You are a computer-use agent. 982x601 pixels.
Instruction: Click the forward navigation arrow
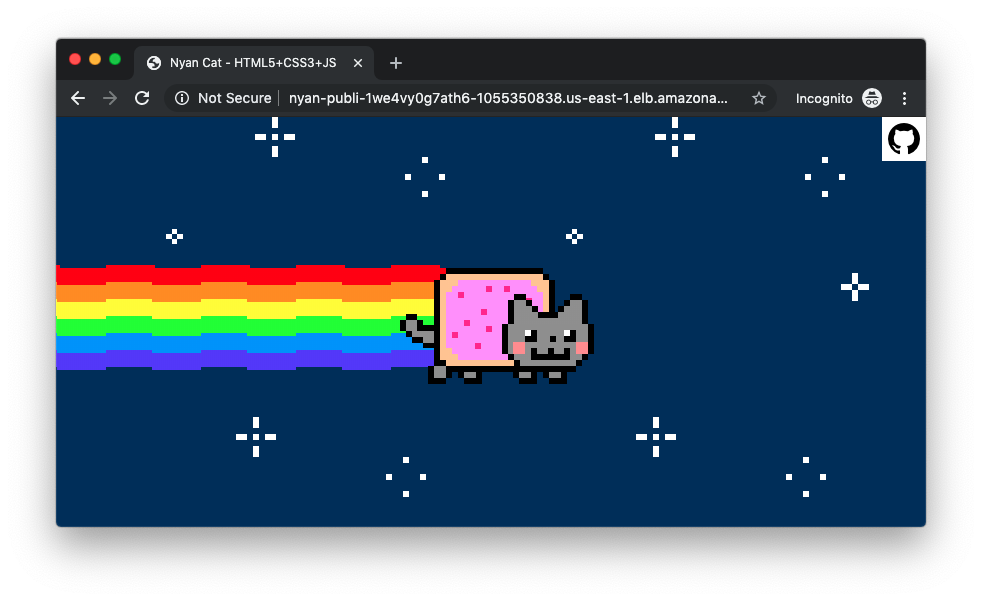pos(110,98)
